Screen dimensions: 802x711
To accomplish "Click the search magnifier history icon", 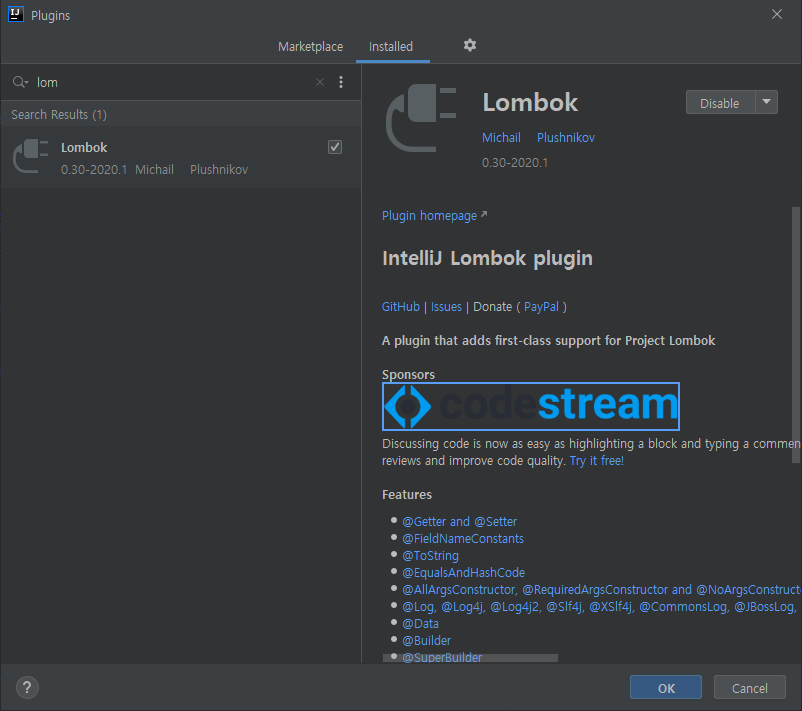I will [20, 82].
